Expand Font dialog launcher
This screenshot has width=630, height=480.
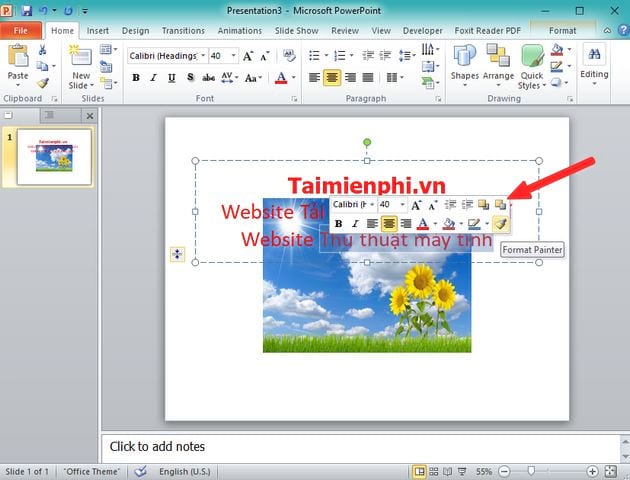coord(294,99)
